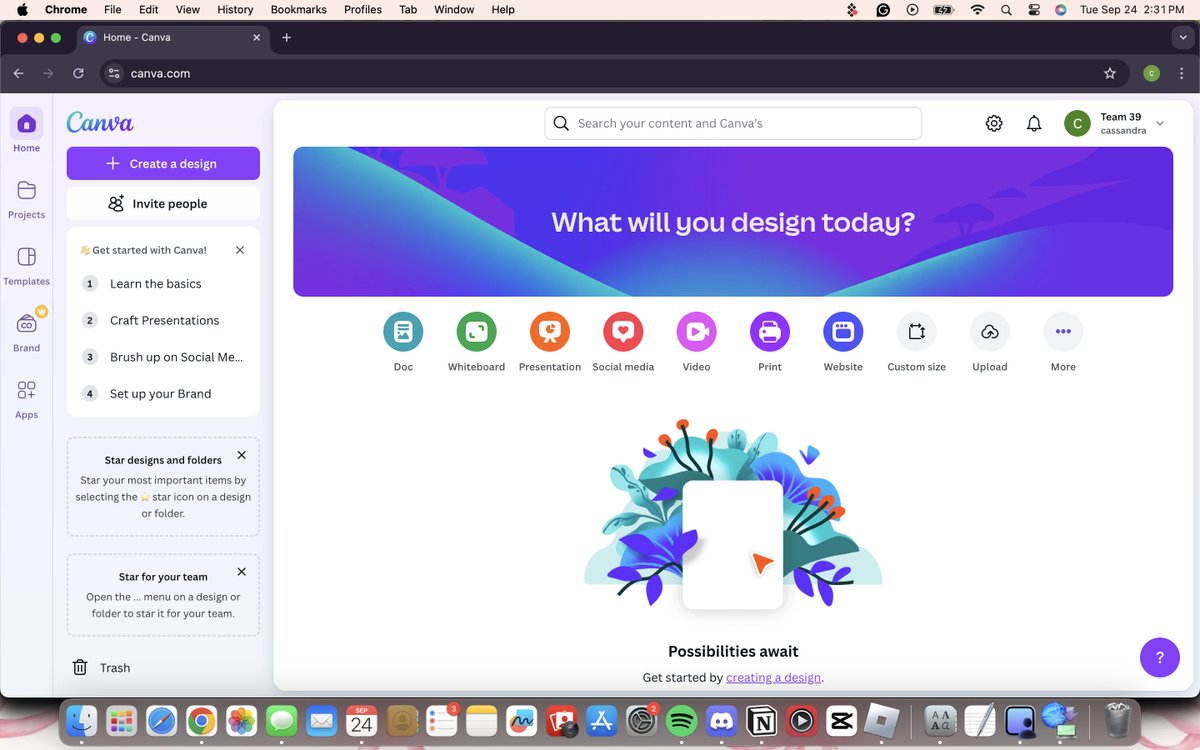Open Spotify from the Dock

click(x=681, y=720)
